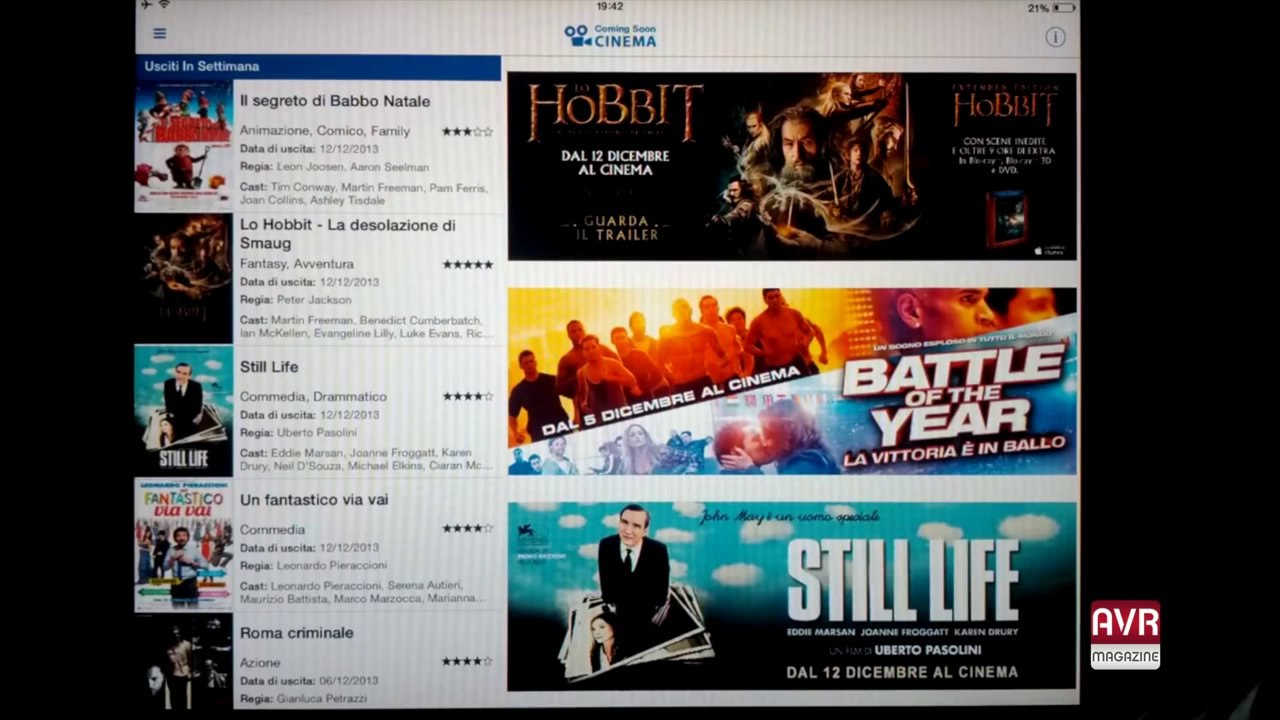Image resolution: width=1280 pixels, height=720 pixels.
Task: Select genre text Commedia, Drammatico
Action: pos(313,396)
